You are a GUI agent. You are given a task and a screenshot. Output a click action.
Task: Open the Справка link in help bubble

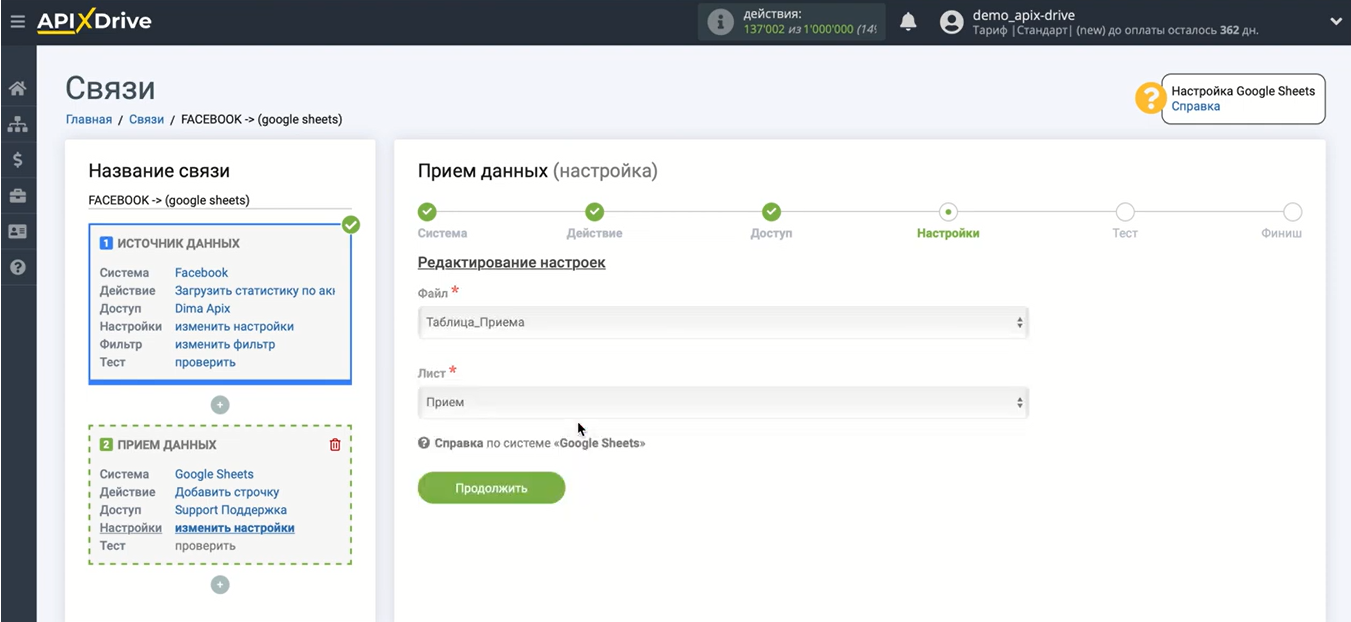coord(1196,106)
